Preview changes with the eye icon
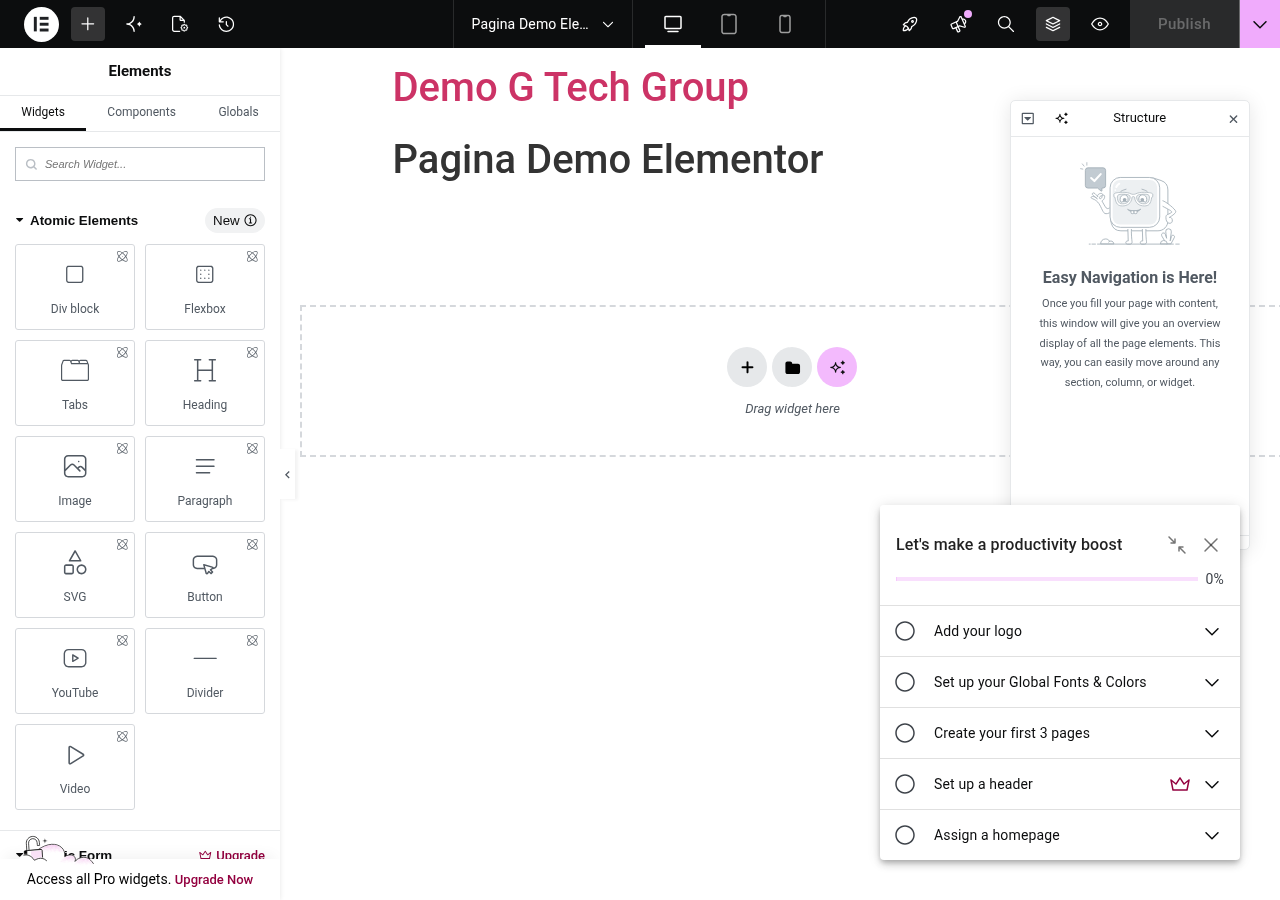Viewport: 1280px width, 900px height. (x=1100, y=24)
